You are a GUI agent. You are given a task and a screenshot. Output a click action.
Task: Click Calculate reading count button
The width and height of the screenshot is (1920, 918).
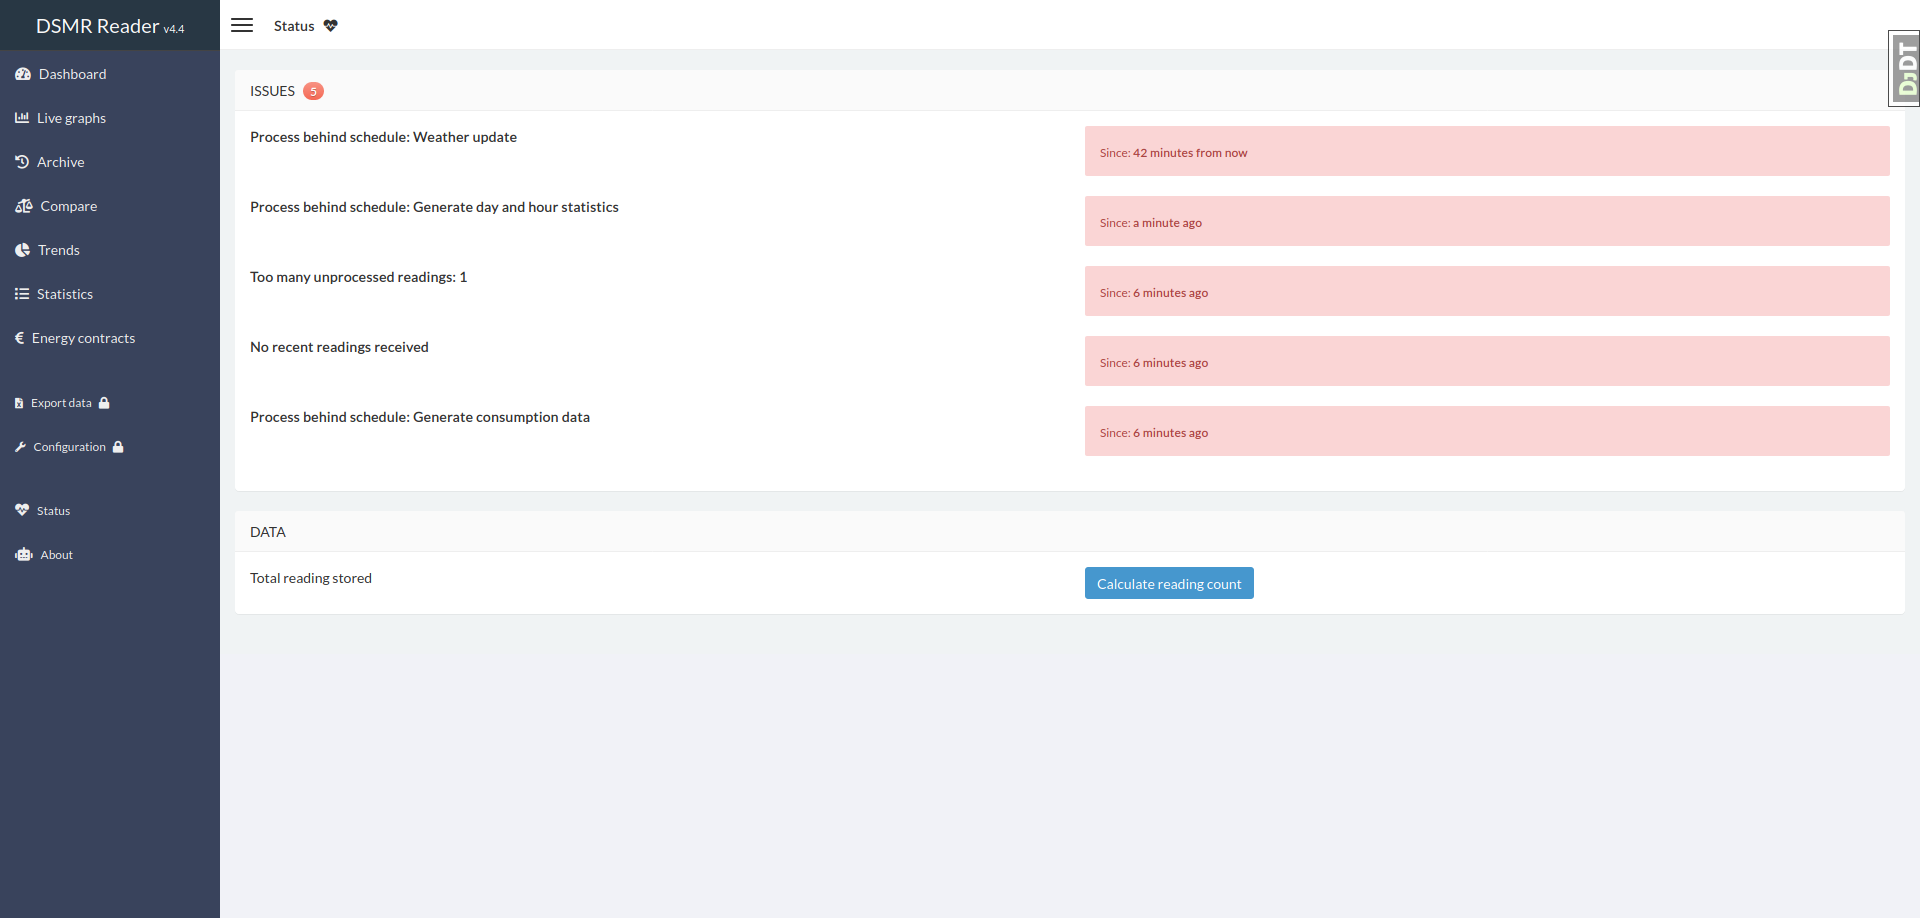1169,584
